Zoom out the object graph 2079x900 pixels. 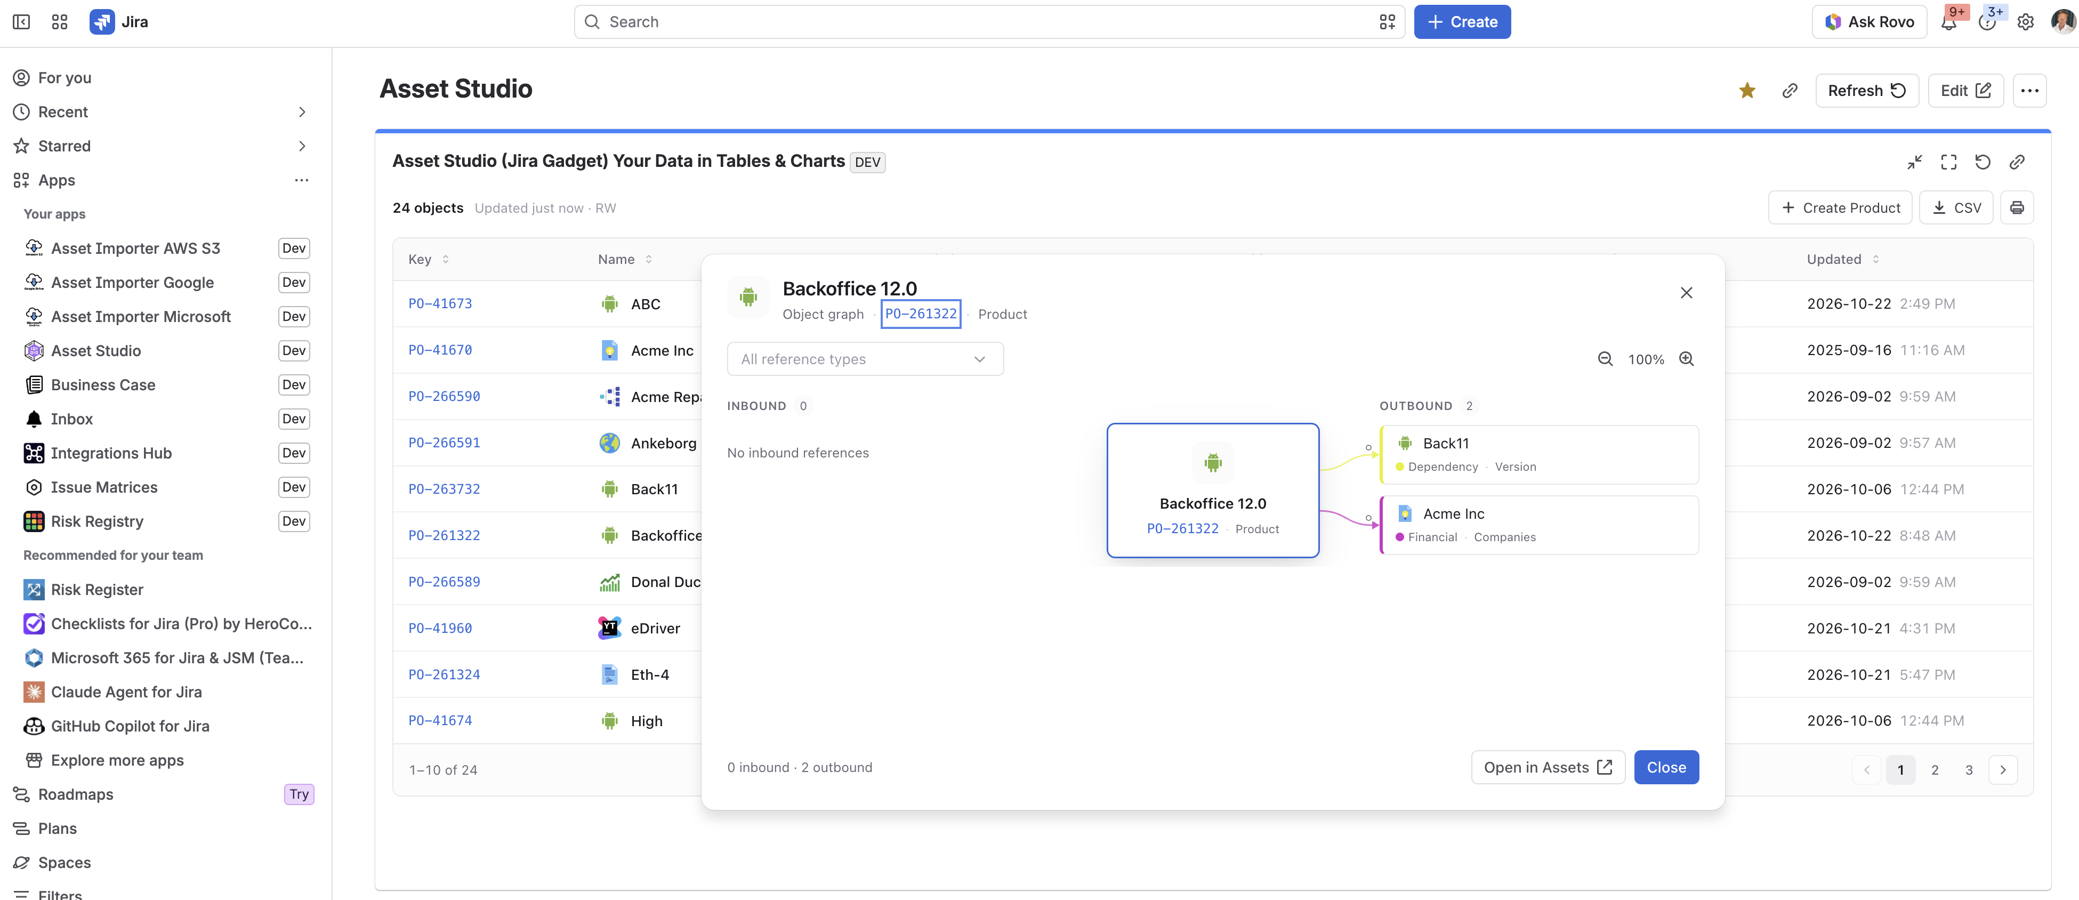pos(1605,359)
